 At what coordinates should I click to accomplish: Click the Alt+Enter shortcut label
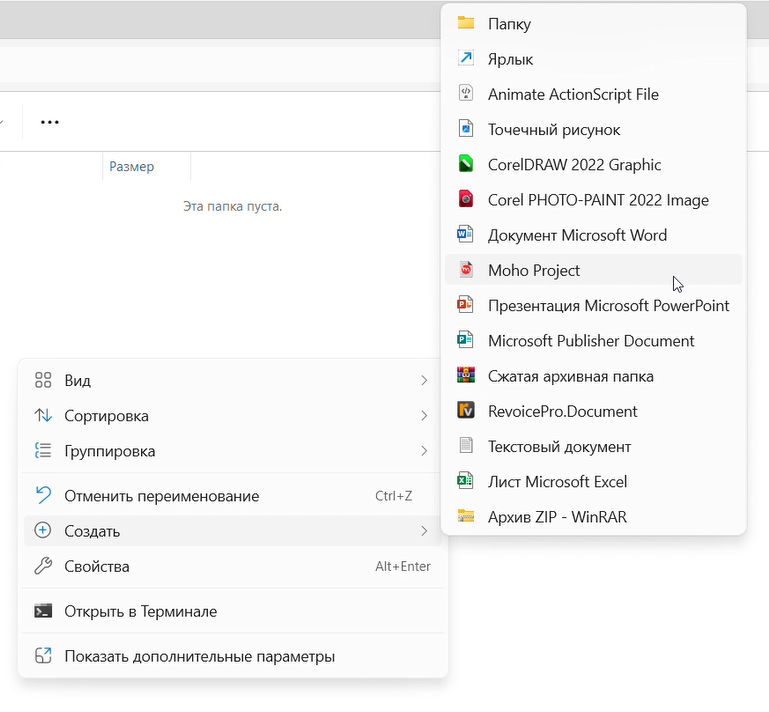point(403,566)
